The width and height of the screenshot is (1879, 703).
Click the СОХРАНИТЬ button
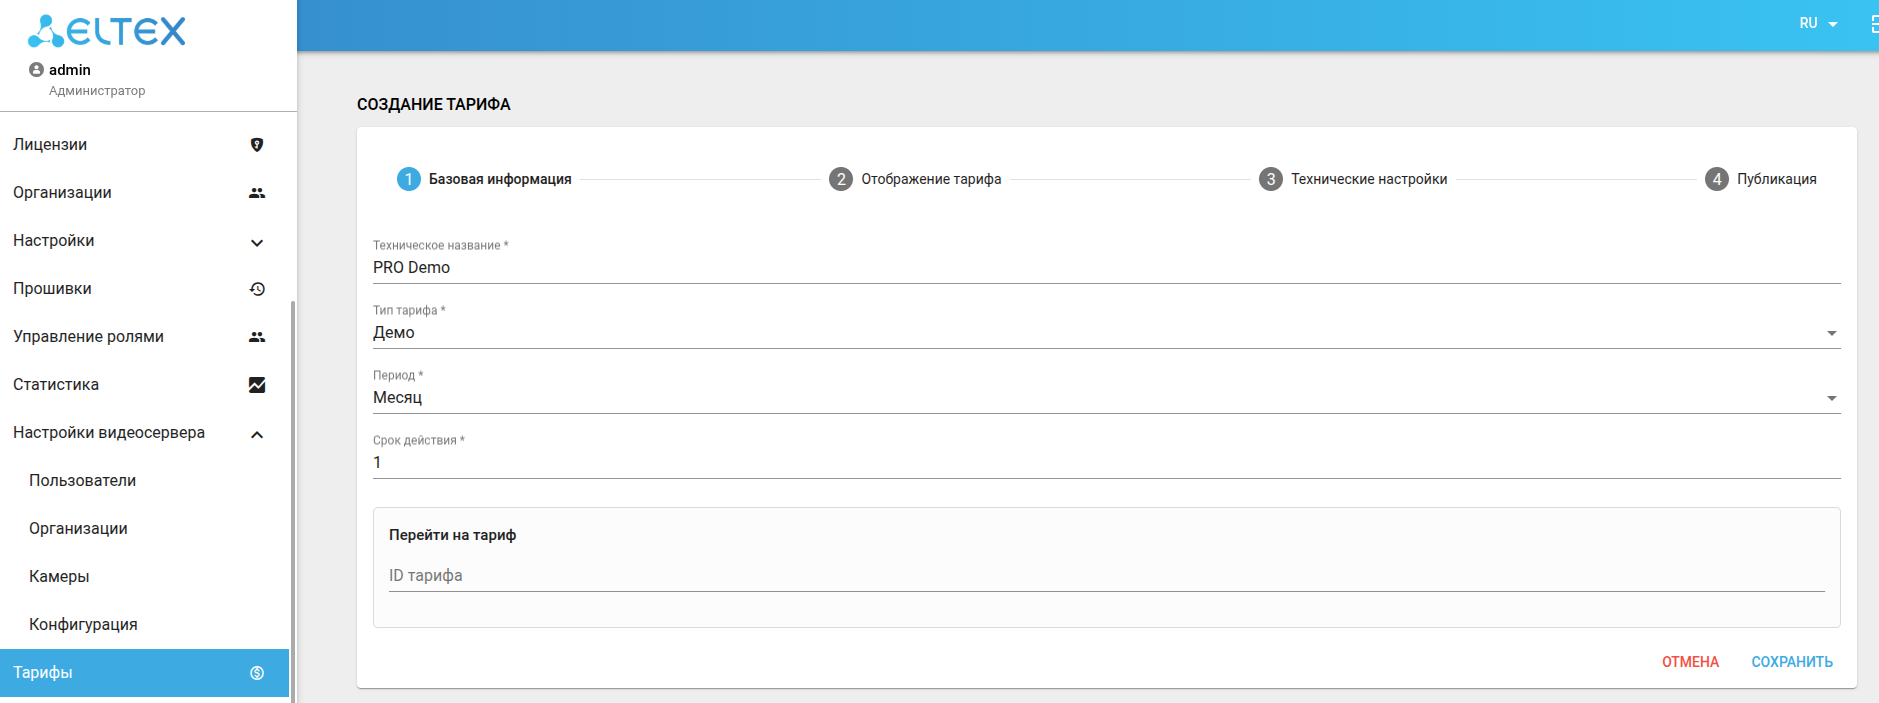tap(1792, 662)
